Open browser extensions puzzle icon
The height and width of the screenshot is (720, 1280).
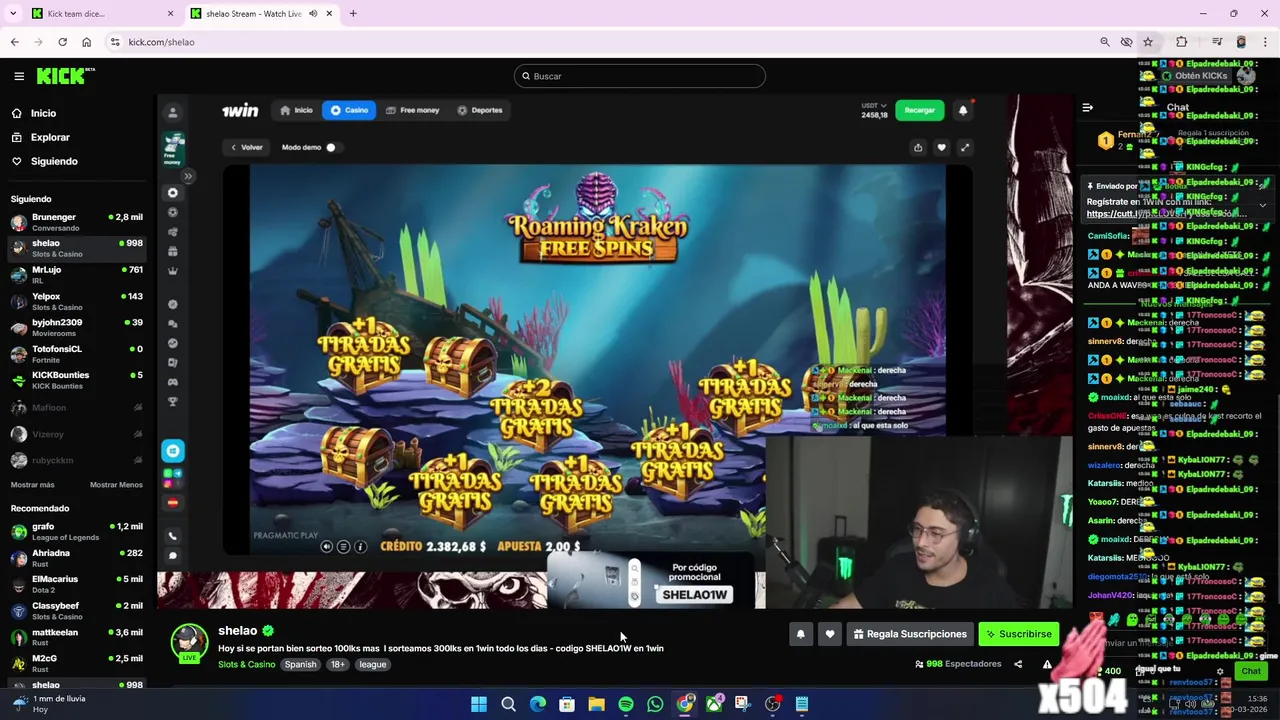coord(1182,42)
